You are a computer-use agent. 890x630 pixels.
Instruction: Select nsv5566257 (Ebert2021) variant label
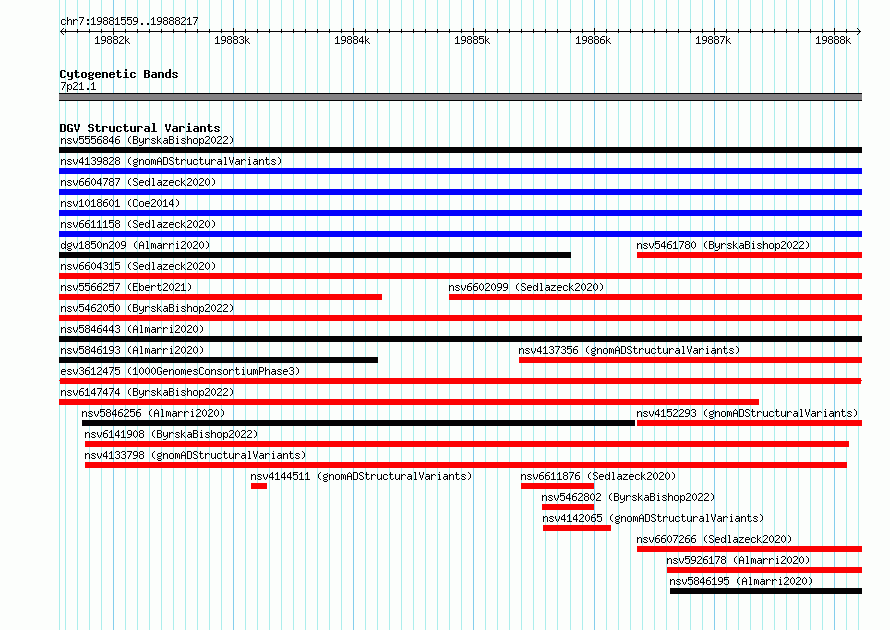[x=126, y=287]
